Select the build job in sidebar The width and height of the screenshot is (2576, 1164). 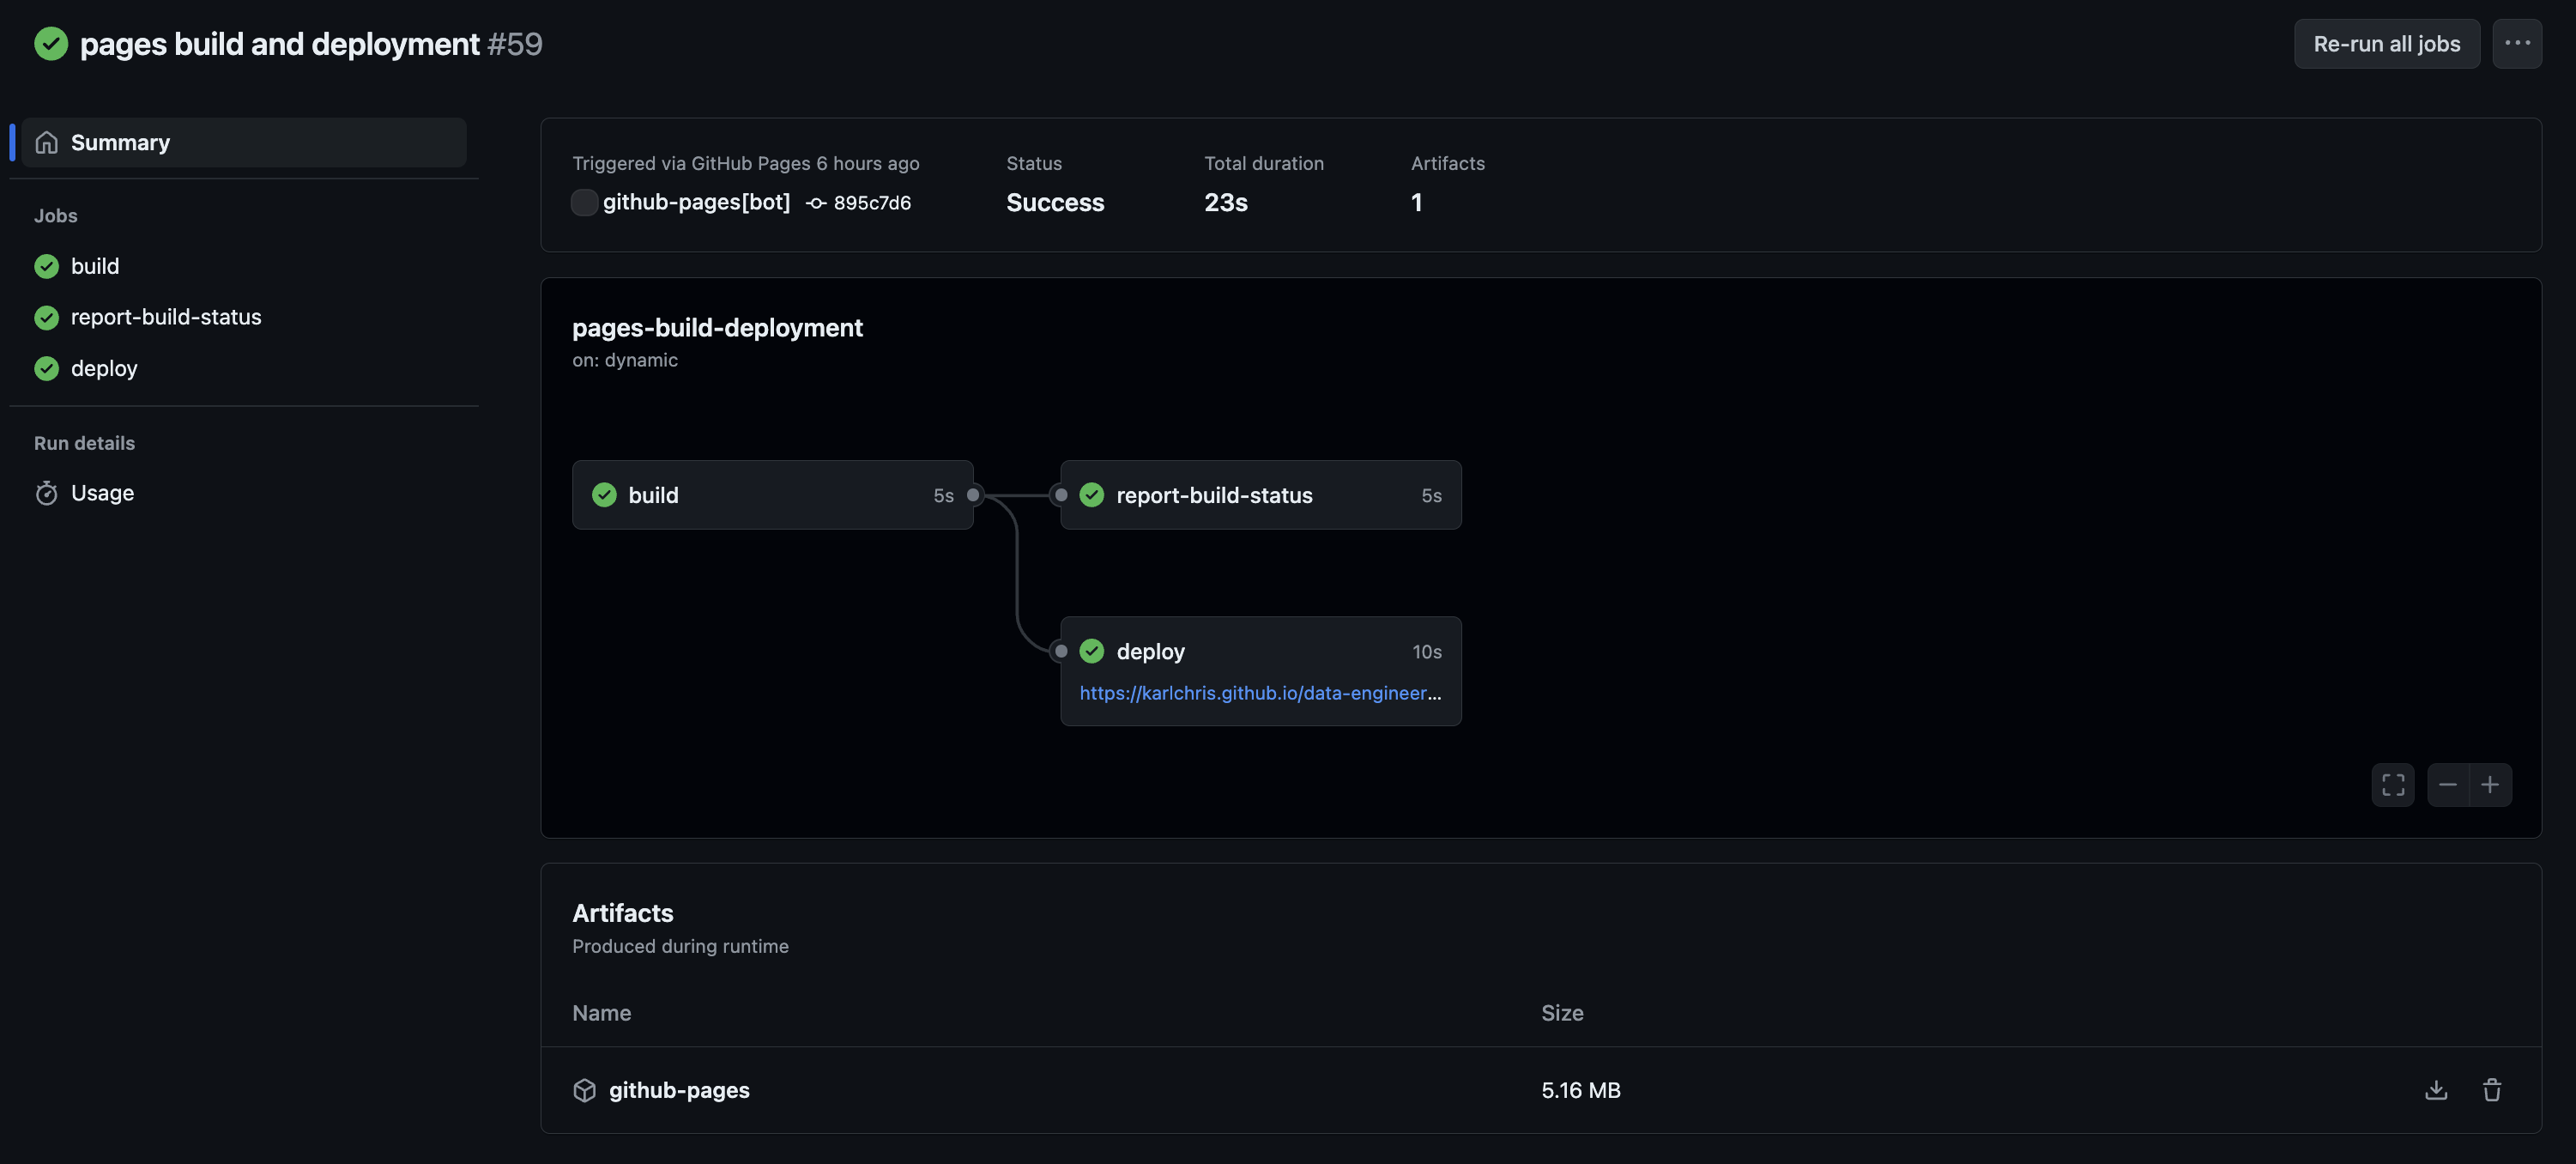point(95,264)
